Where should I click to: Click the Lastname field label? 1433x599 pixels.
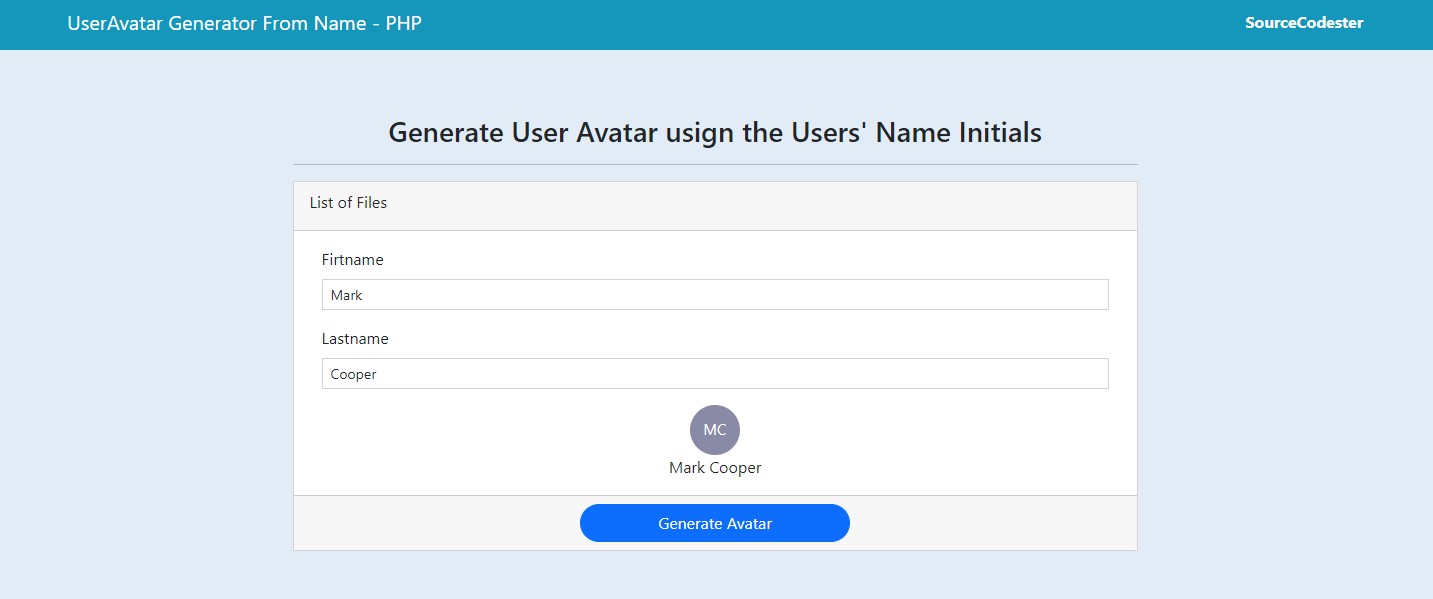[355, 339]
